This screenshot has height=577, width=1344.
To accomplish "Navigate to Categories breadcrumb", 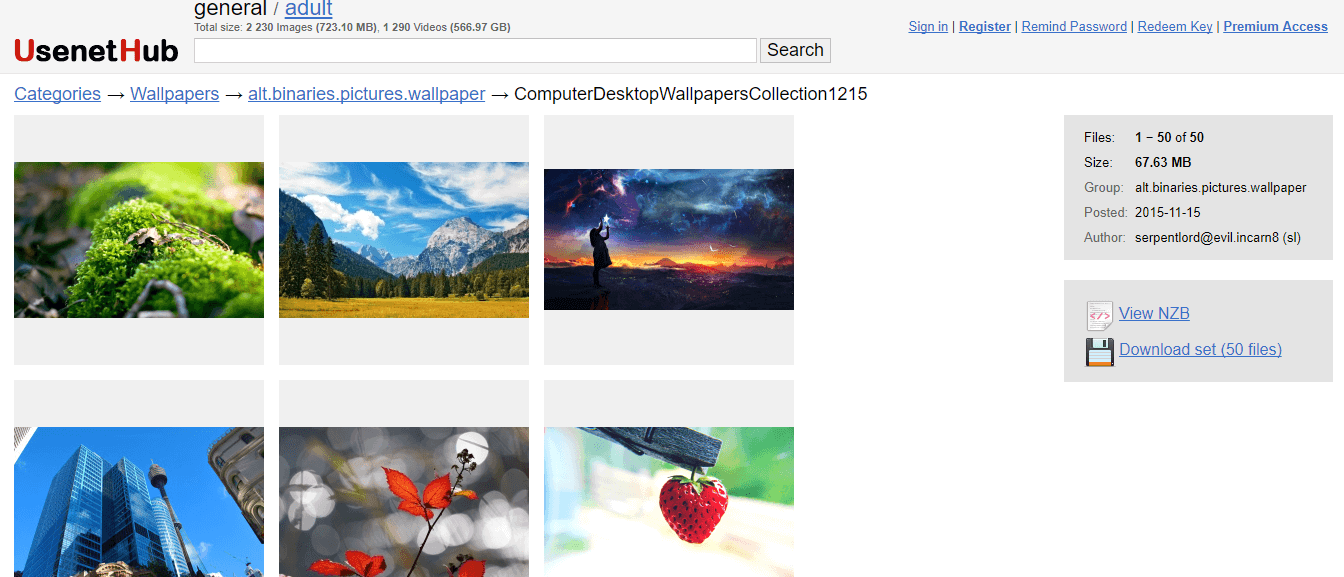I will click(57, 94).
